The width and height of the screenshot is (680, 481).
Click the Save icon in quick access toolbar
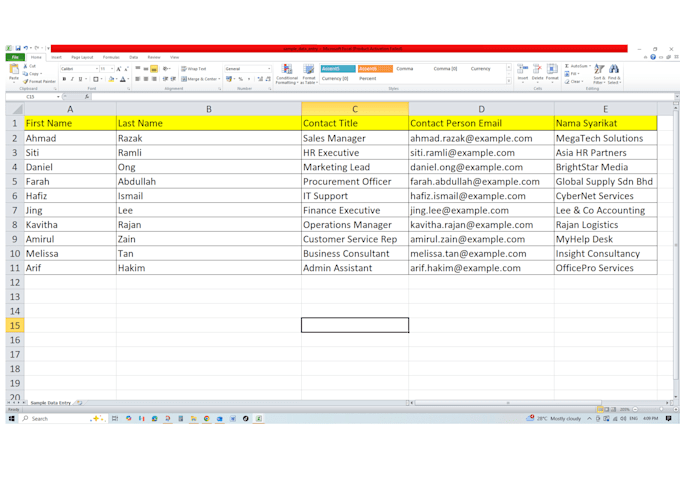(18, 48)
